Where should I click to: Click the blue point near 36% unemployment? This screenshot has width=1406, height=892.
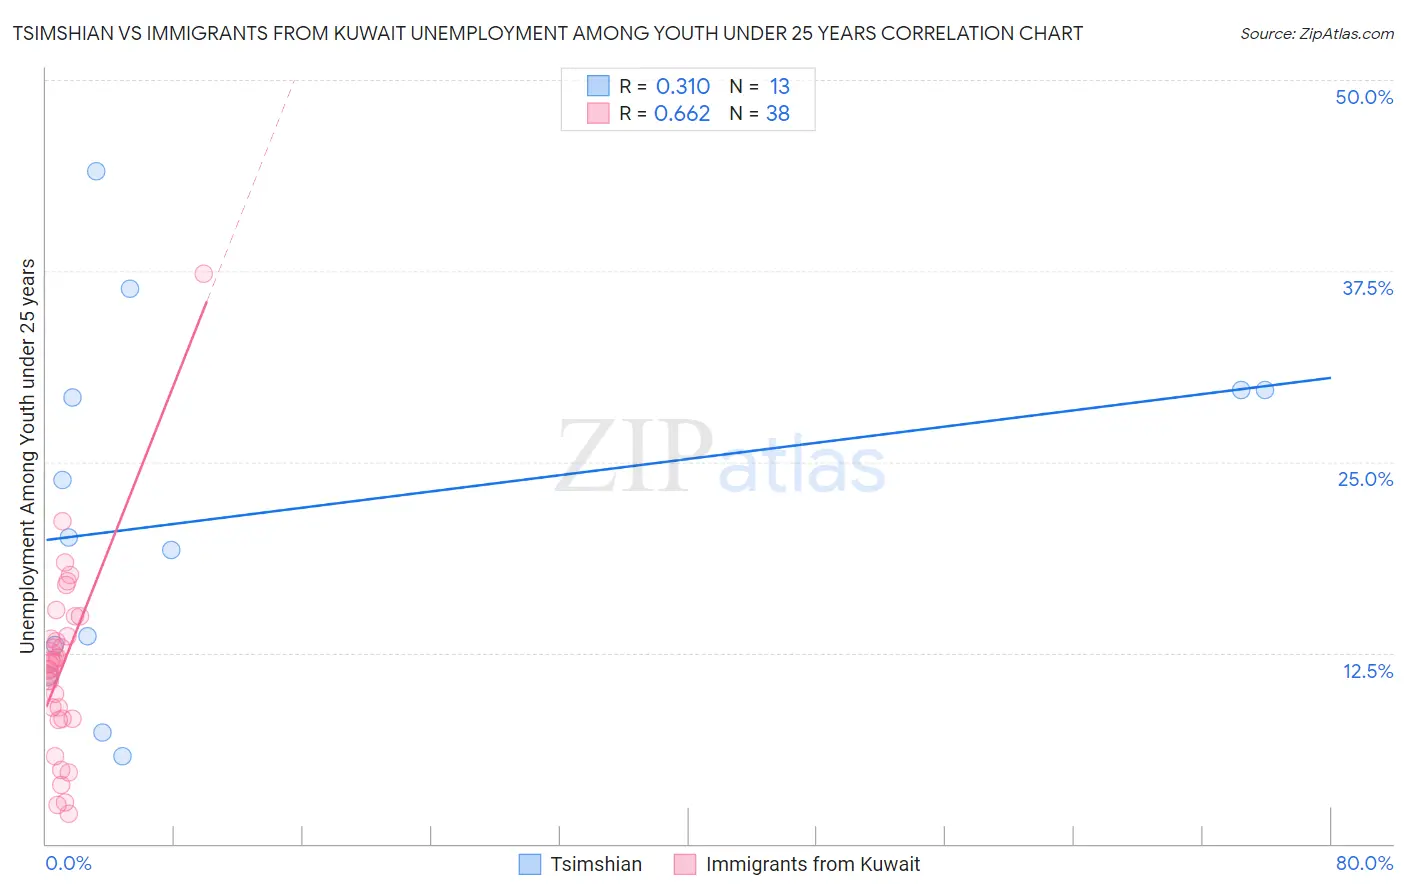[130, 289]
